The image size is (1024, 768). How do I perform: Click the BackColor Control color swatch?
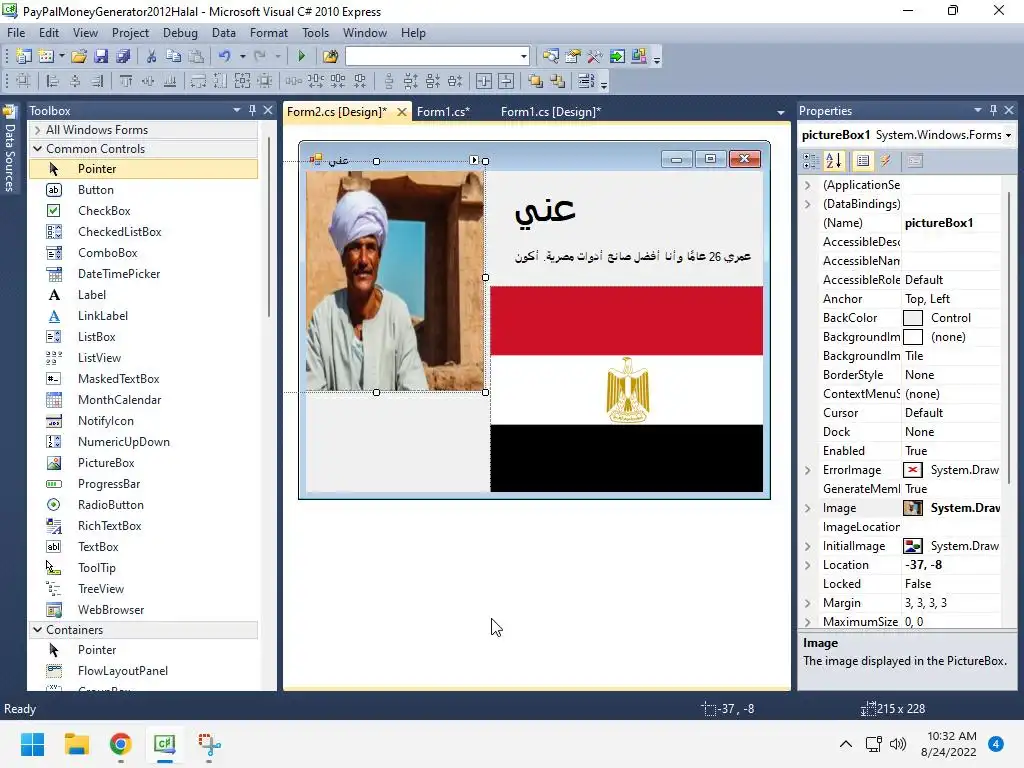pyautogui.click(x=912, y=318)
